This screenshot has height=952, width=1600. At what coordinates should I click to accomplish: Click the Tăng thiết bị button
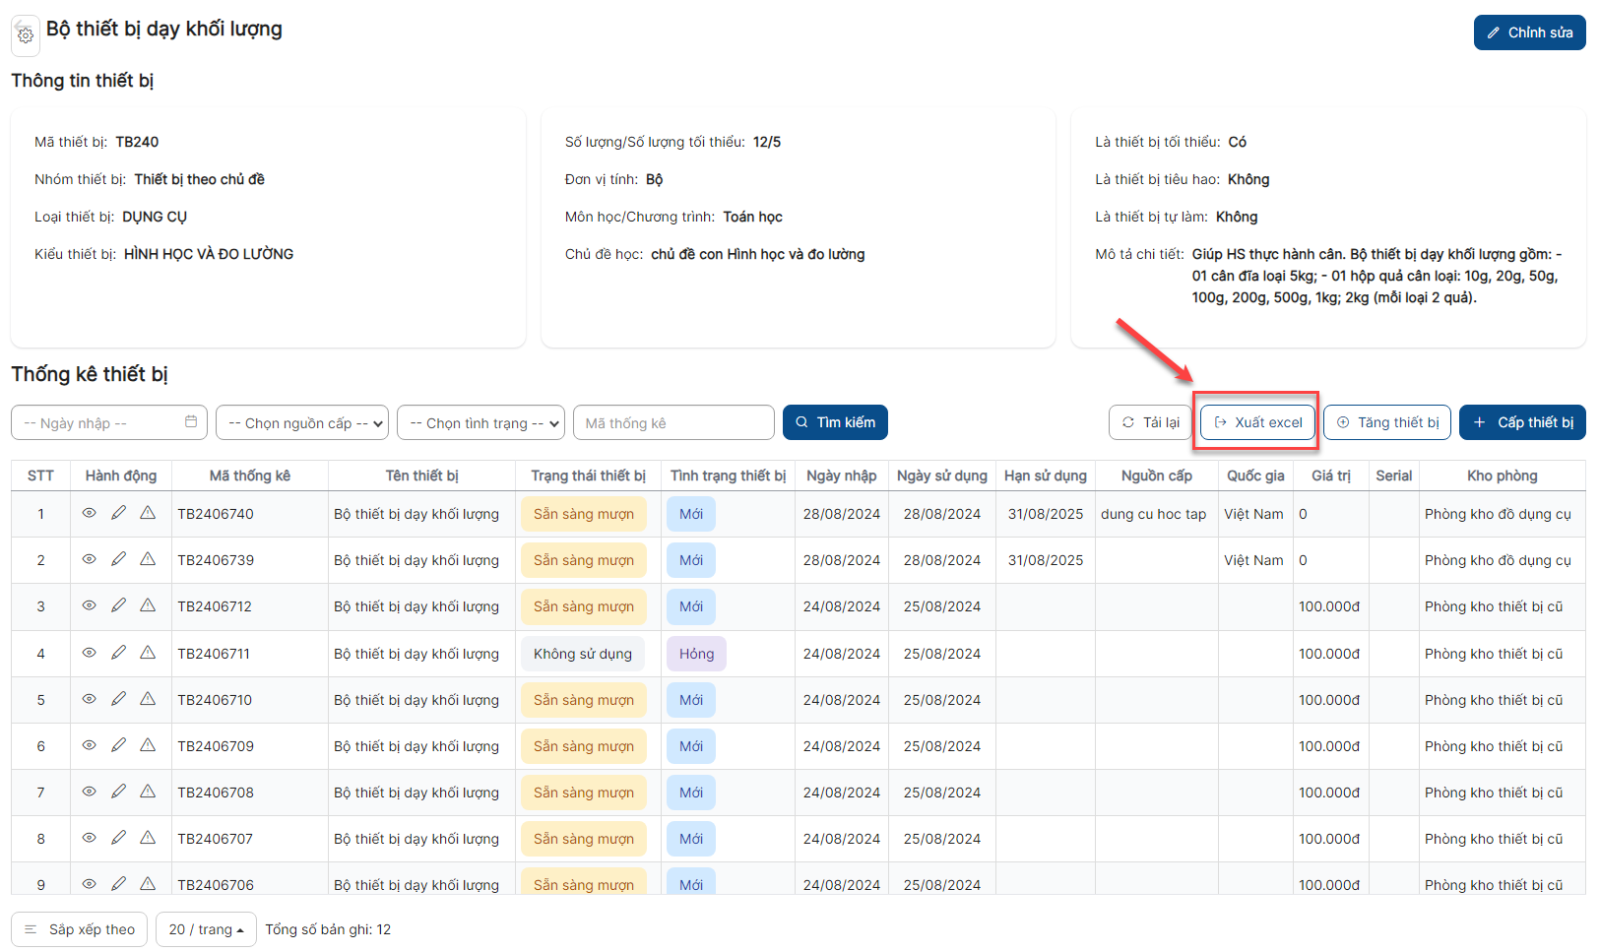tap(1387, 422)
